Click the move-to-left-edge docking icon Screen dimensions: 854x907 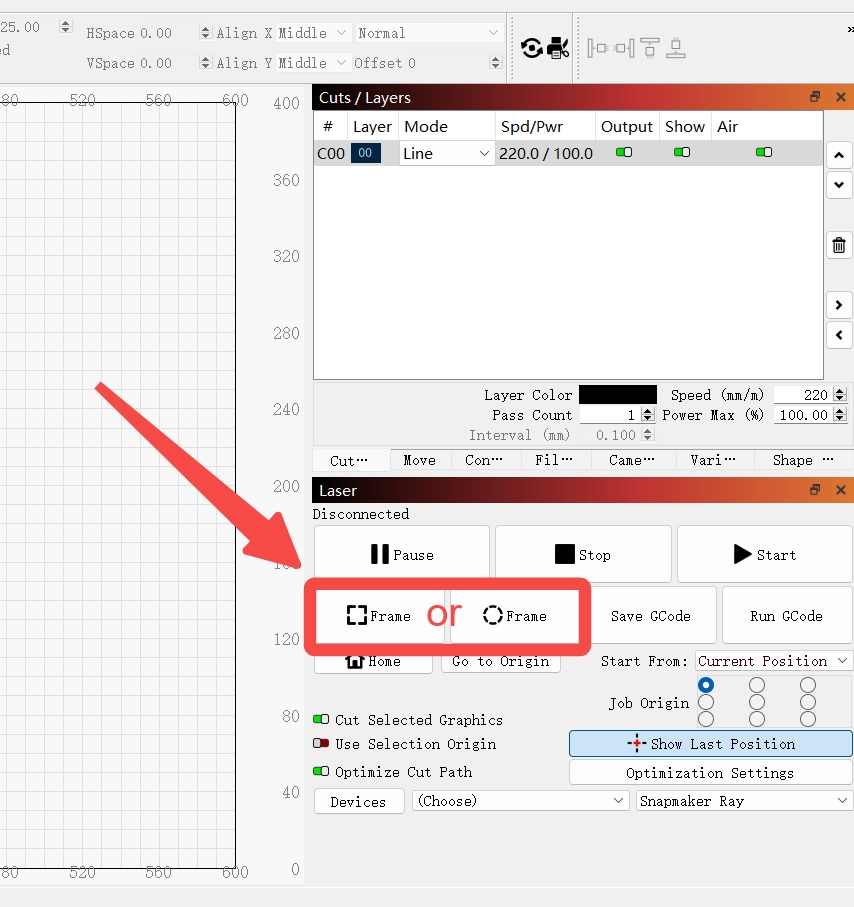[x=597, y=48]
